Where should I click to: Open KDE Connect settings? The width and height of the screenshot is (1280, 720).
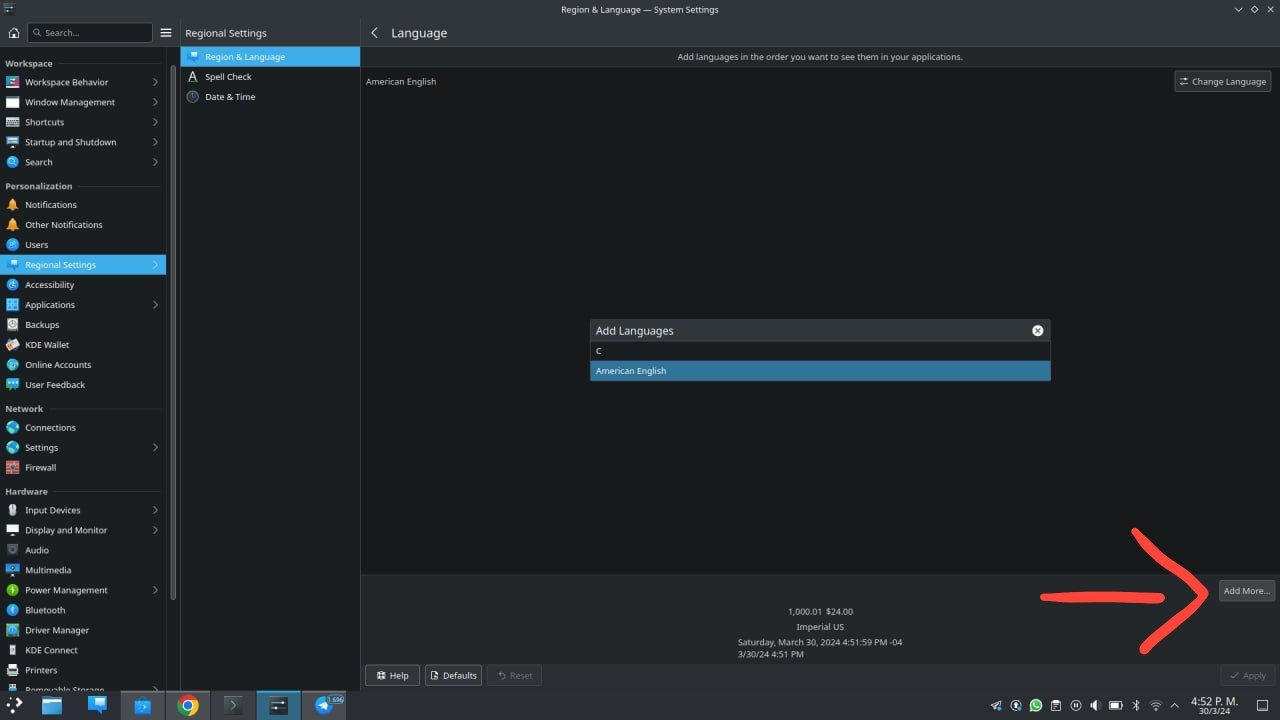point(83,650)
